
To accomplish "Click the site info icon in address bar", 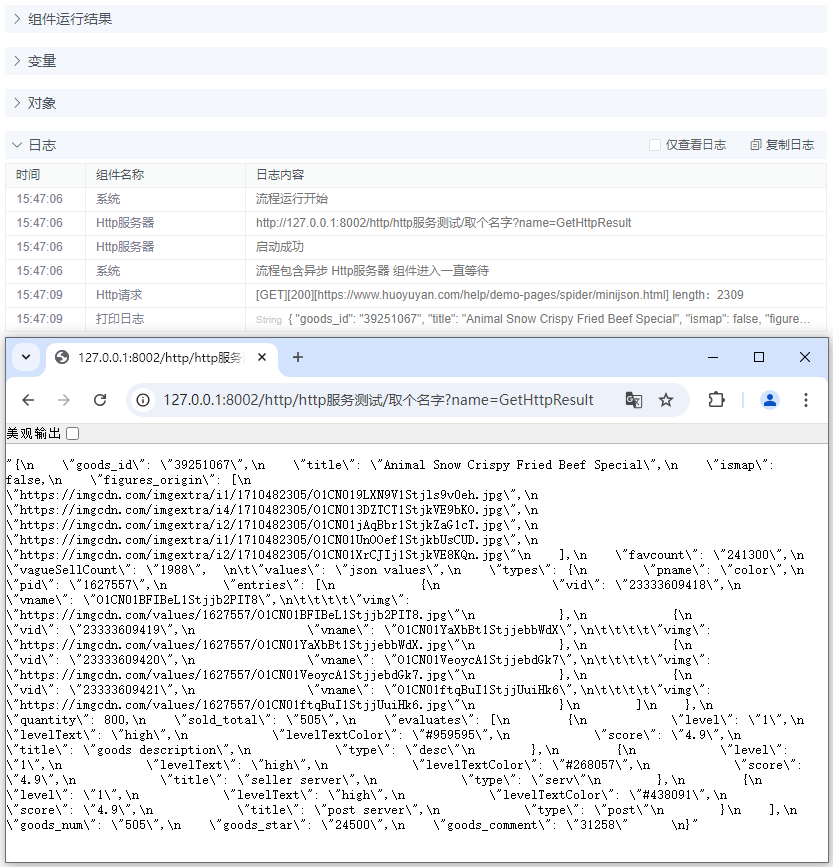I will pos(143,398).
